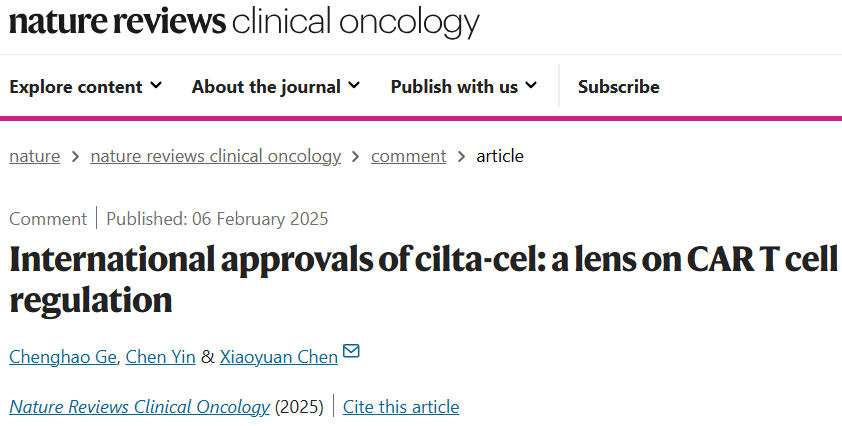842x426 pixels.
Task: Open author Chenghao Ge's profile
Action: (x=64, y=357)
